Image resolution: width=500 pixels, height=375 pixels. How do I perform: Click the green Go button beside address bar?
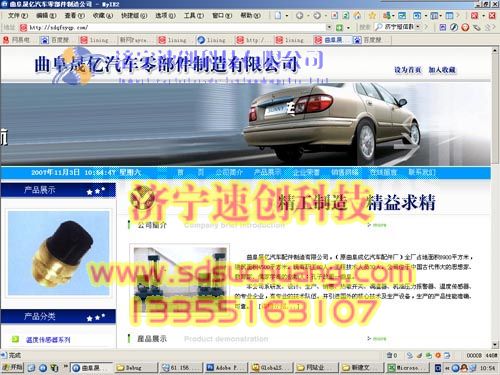tap(339, 27)
